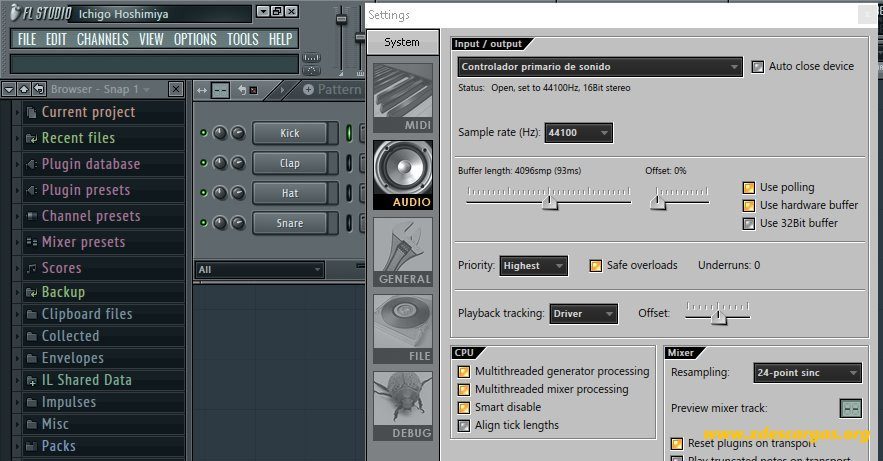Toggle the Snare channel mute LED
Viewport: 883px width, 461px height.
coord(203,222)
